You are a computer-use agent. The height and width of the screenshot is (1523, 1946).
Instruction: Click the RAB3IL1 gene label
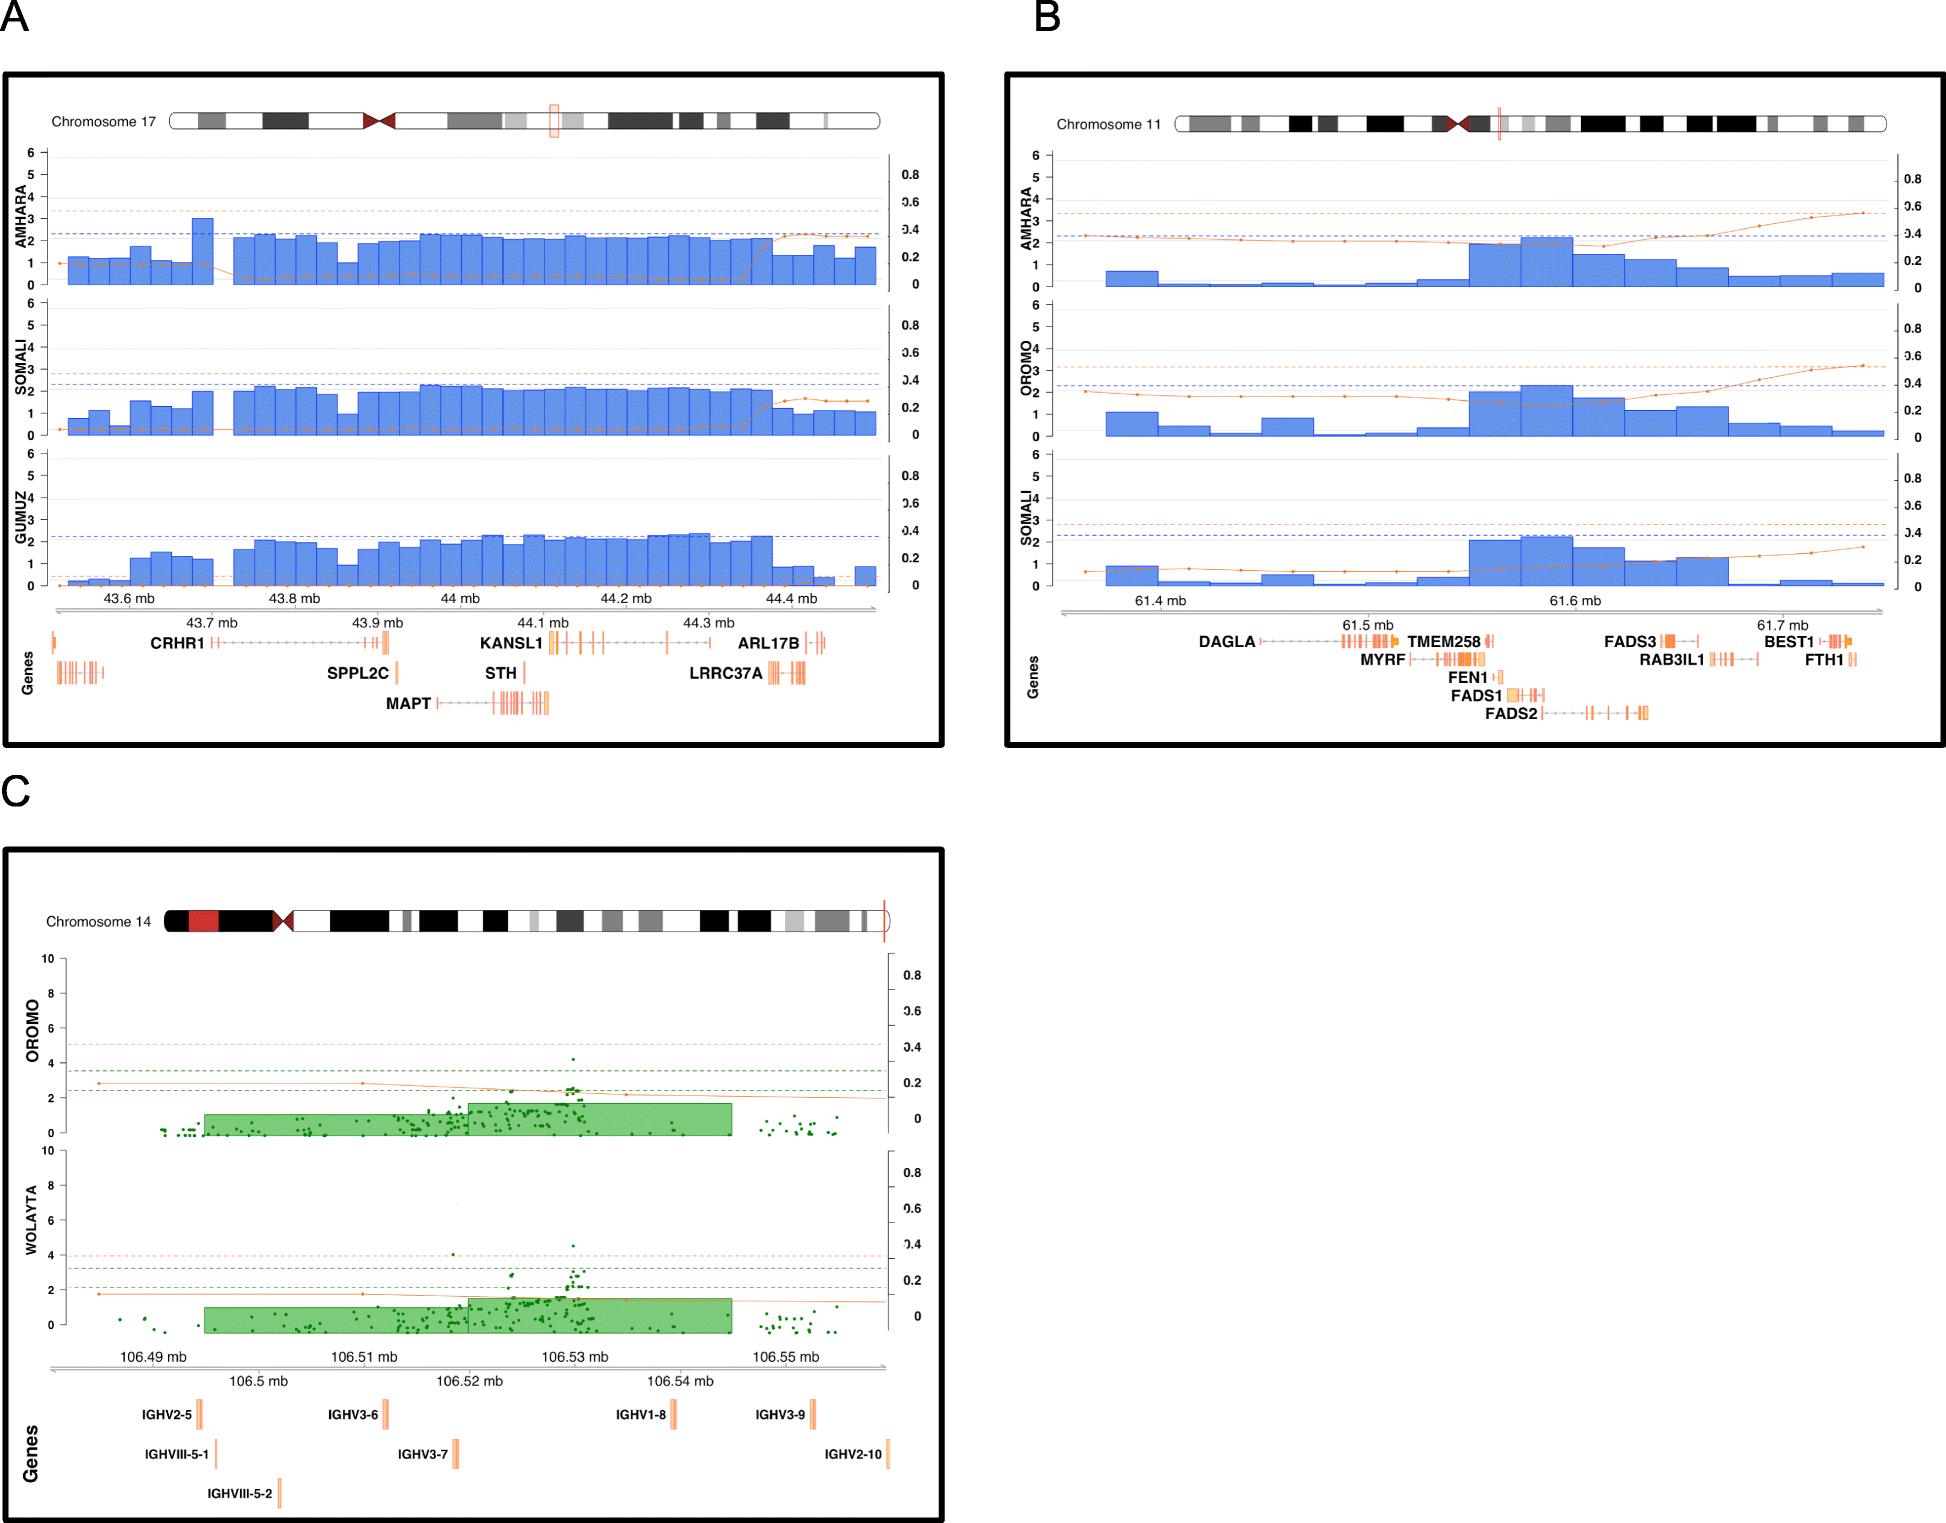click(1671, 659)
